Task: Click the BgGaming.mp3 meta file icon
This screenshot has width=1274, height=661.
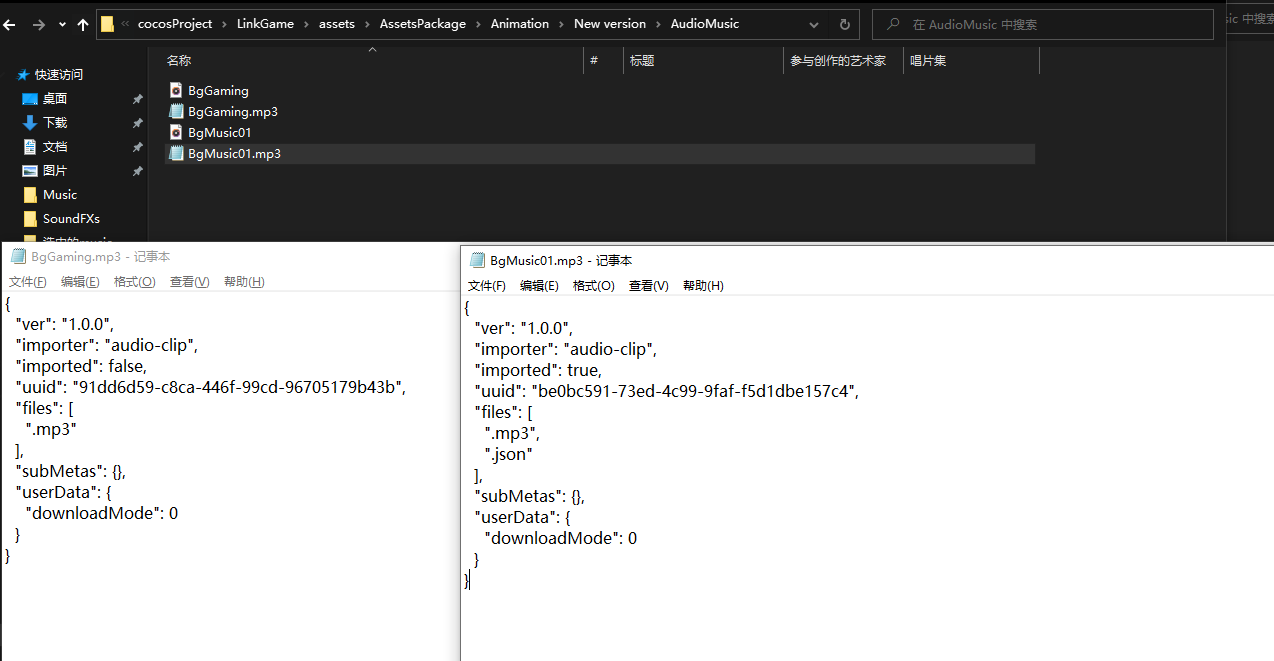Action: pyautogui.click(x=176, y=111)
